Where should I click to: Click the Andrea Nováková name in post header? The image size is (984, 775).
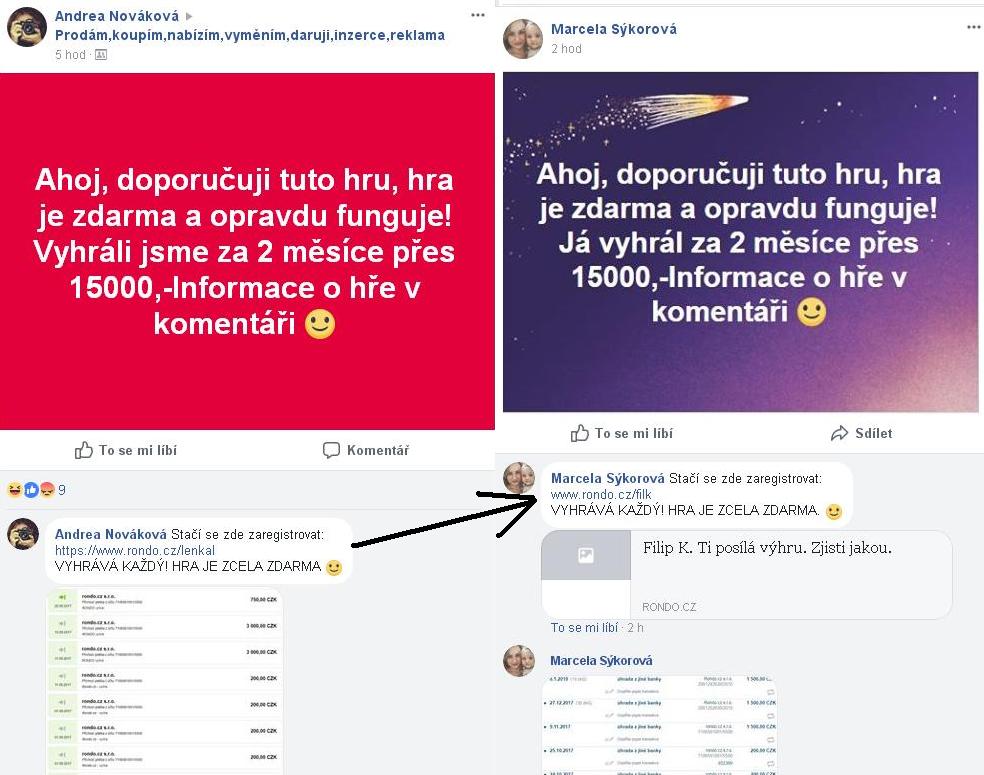coord(117,16)
